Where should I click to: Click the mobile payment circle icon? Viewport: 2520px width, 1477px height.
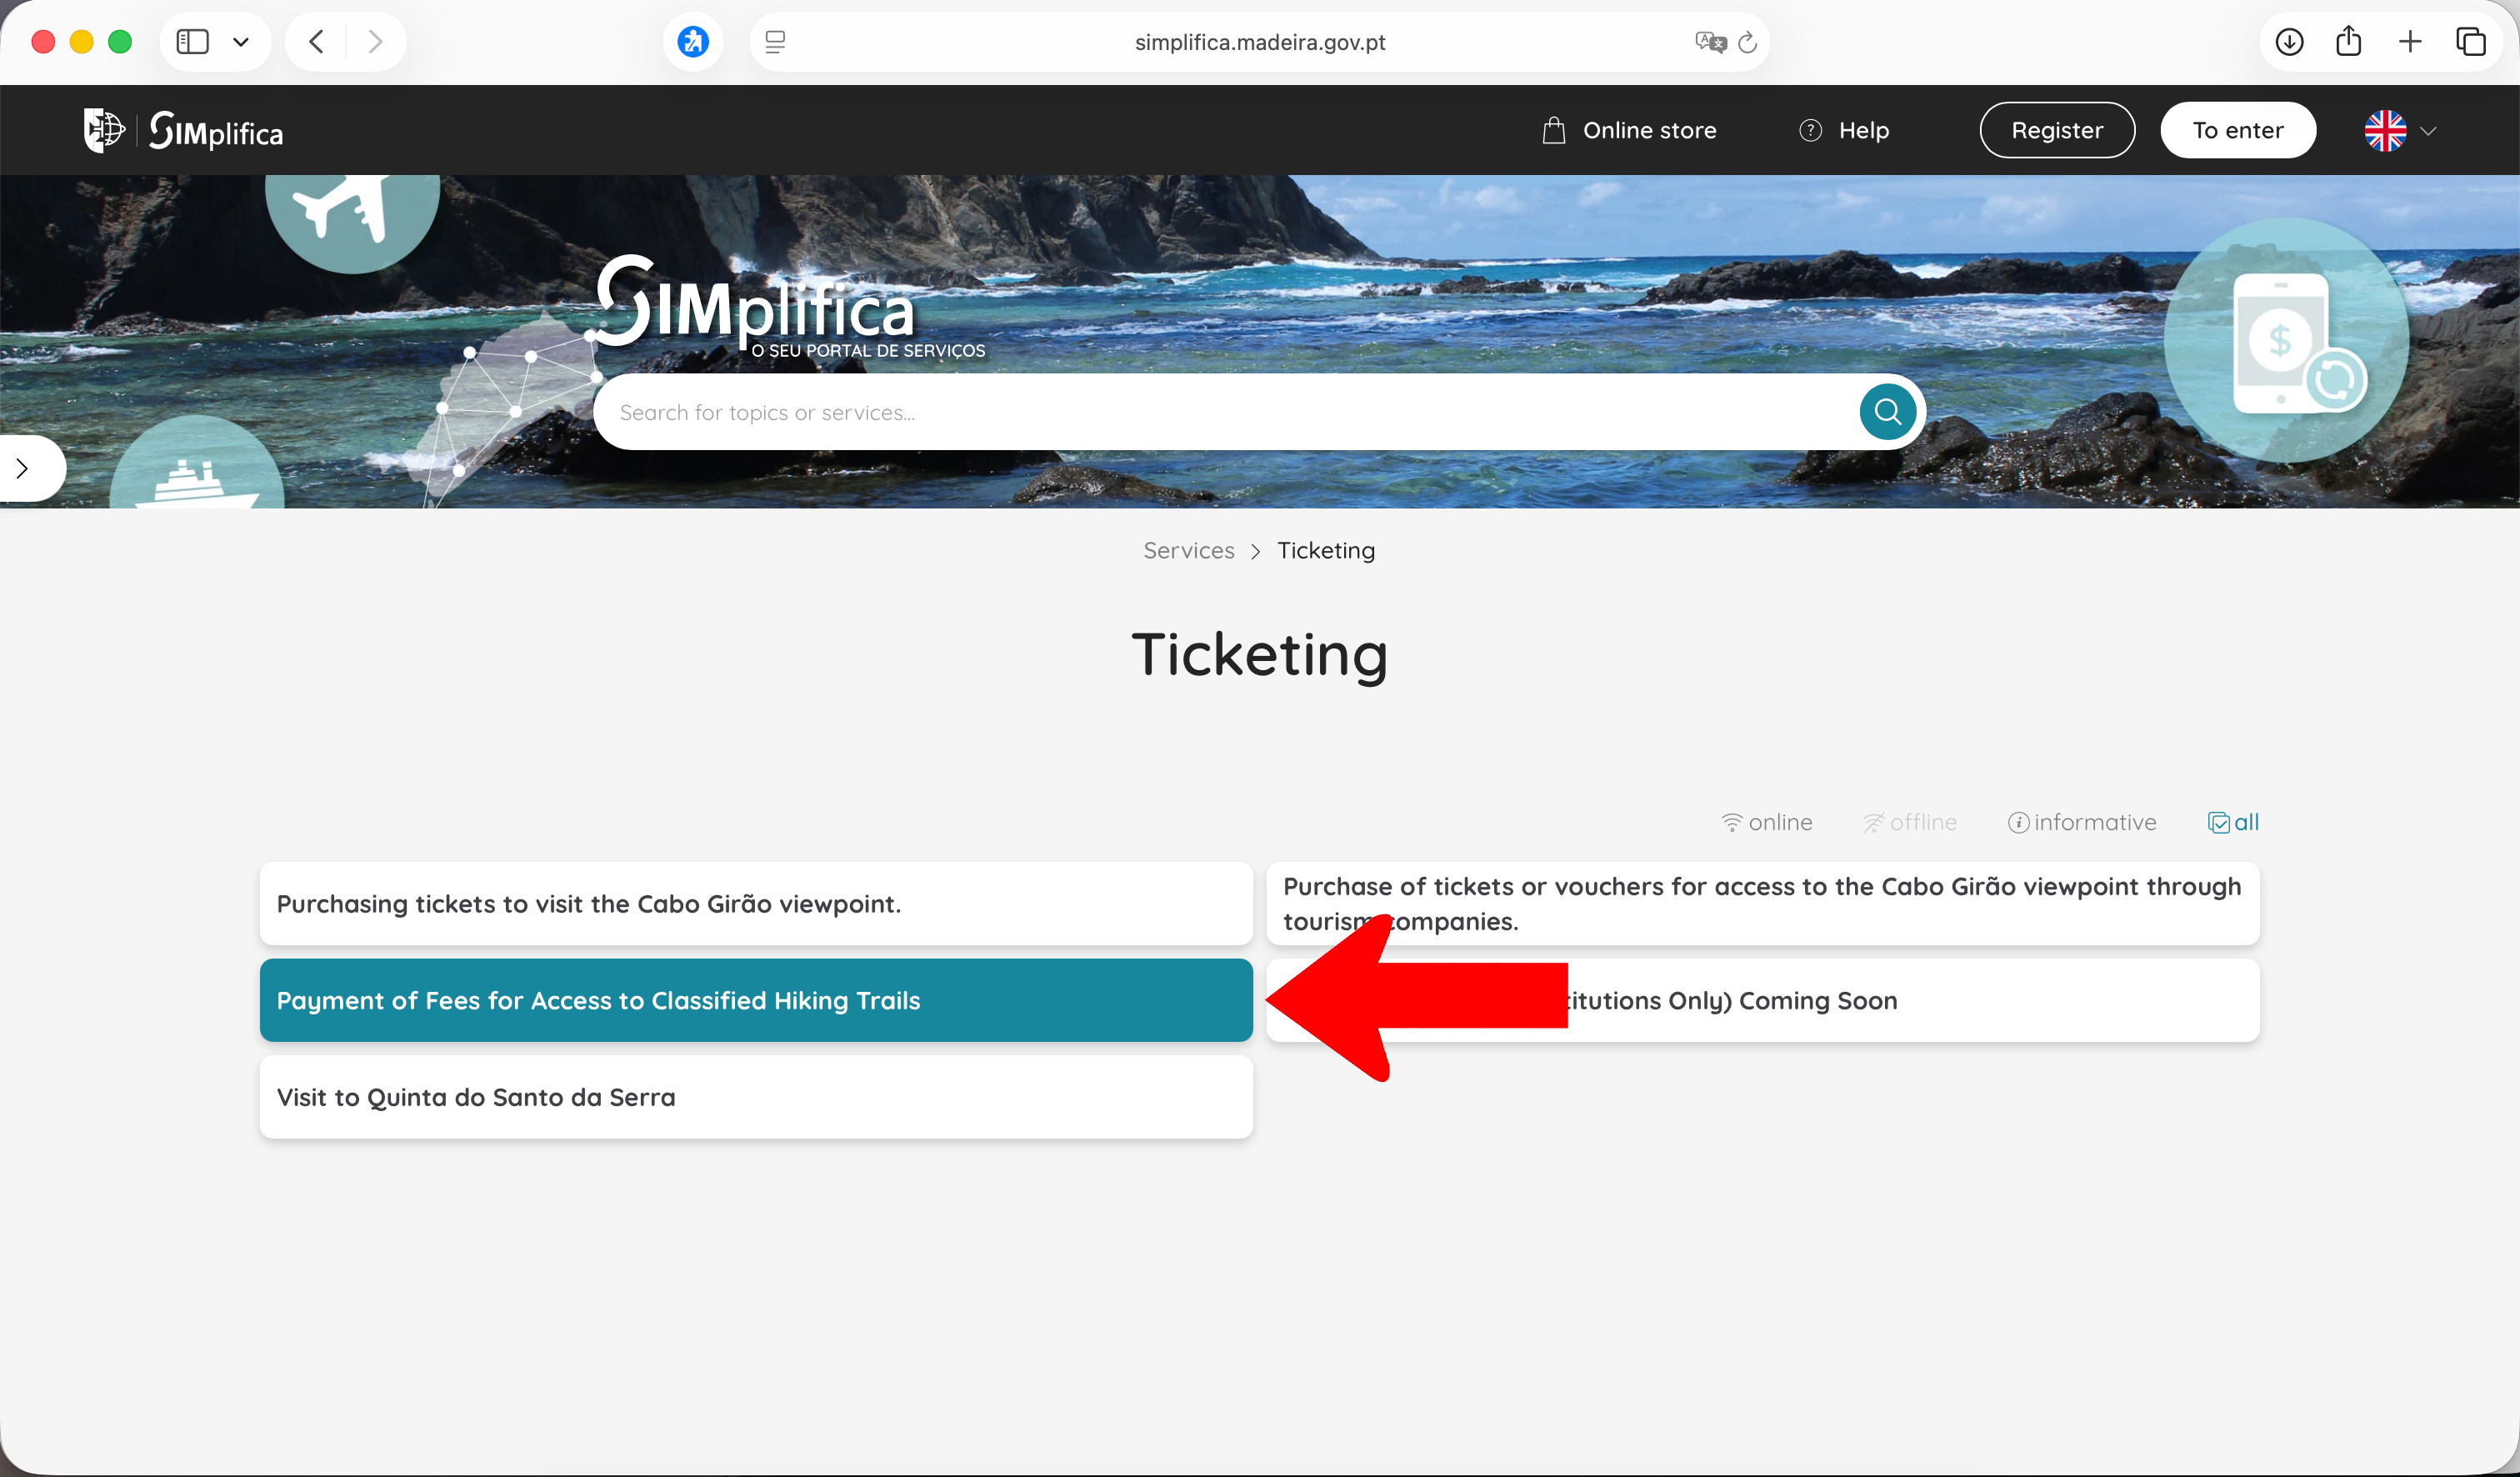[2287, 341]
